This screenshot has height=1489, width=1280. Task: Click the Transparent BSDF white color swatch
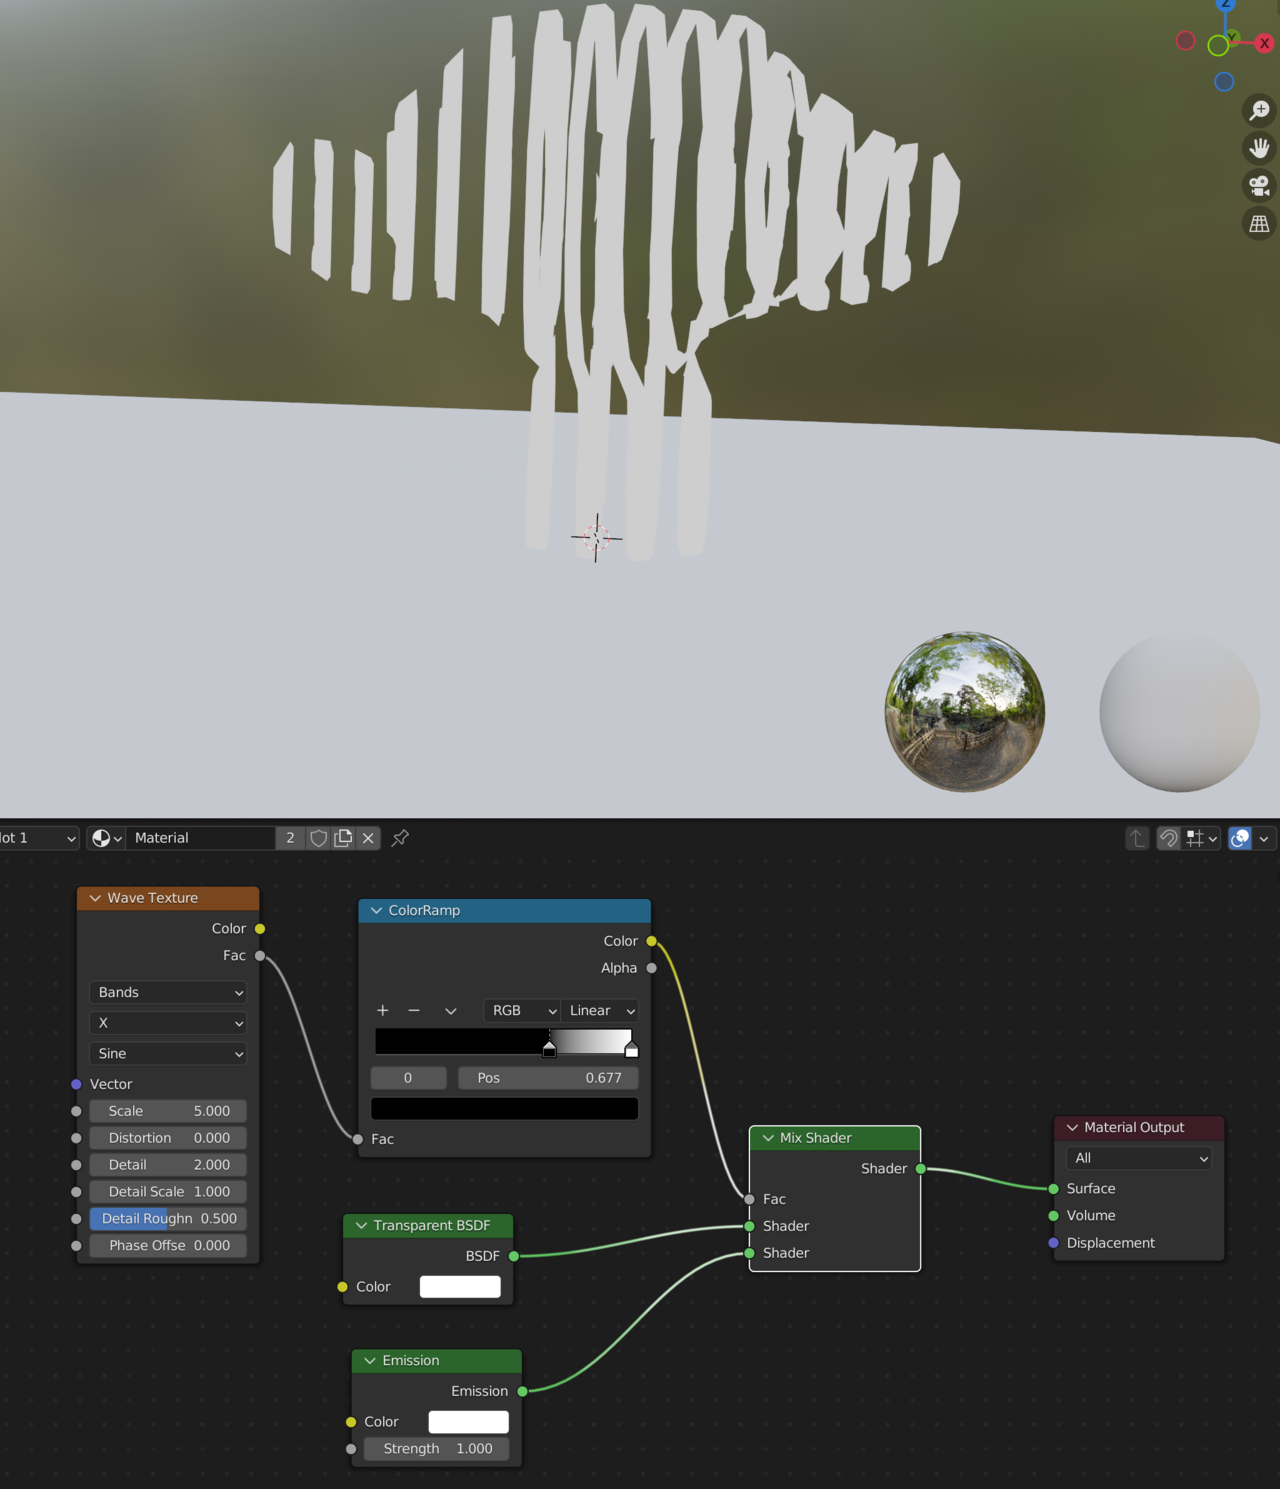(x=460, y=1287)
